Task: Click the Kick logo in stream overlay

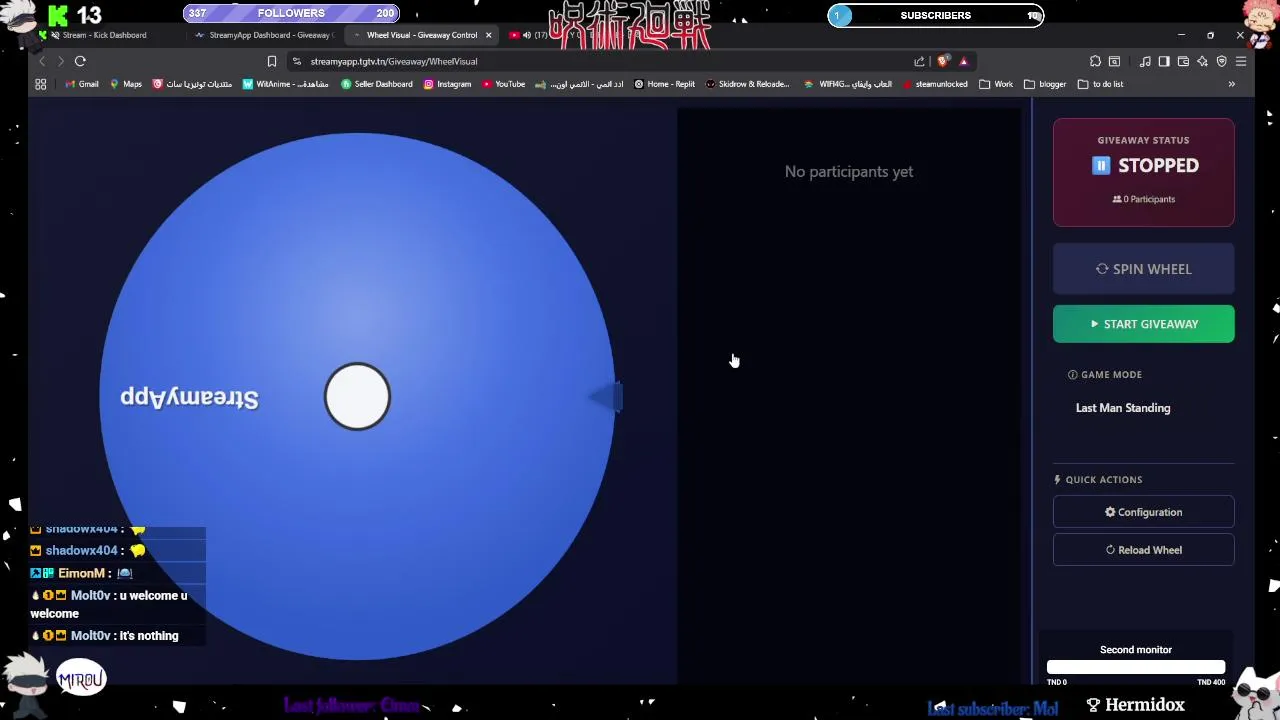Action: [58, 15]
